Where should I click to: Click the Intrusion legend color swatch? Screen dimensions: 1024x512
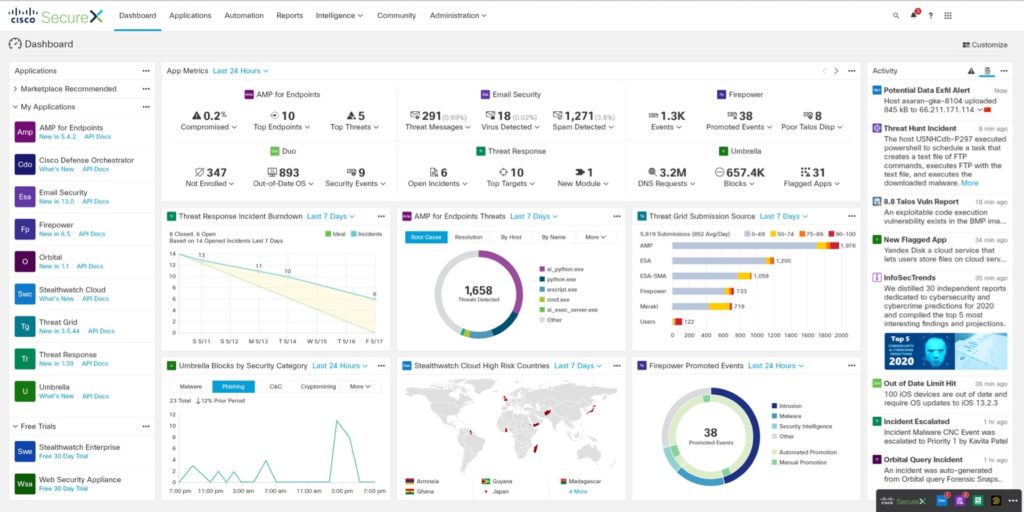click(772, 406)
